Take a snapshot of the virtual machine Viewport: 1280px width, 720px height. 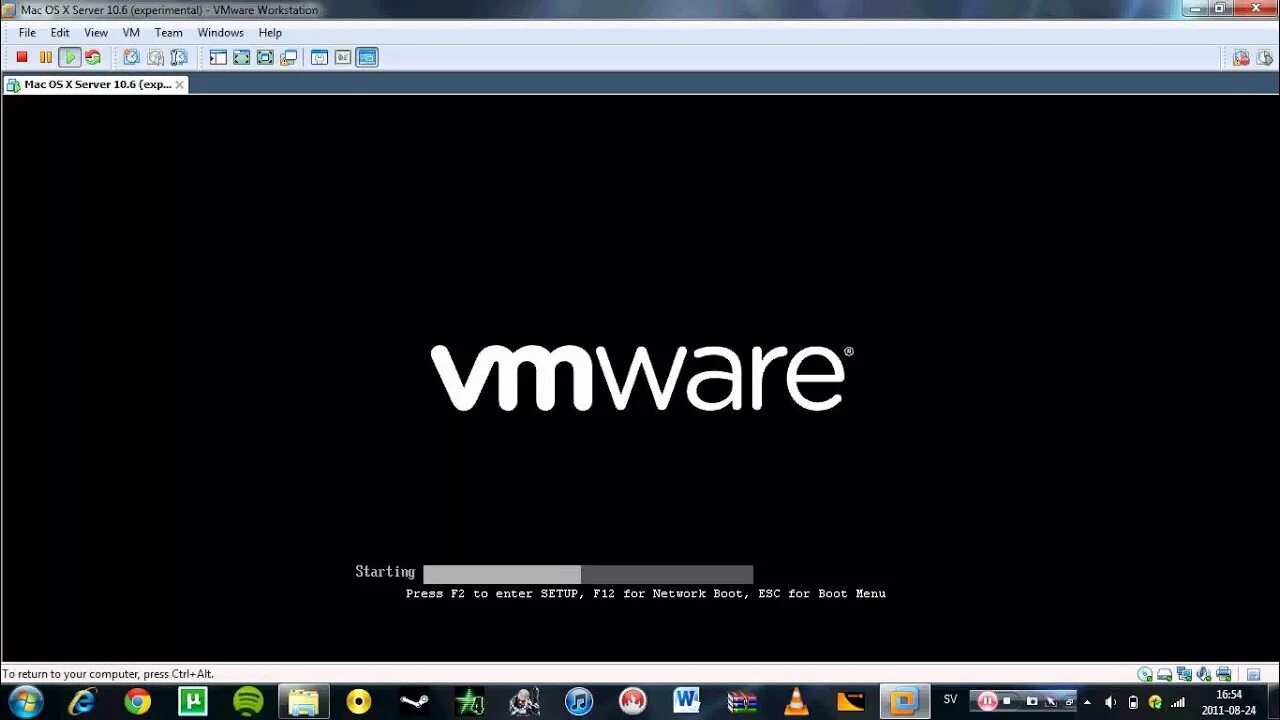pos(131,58)
